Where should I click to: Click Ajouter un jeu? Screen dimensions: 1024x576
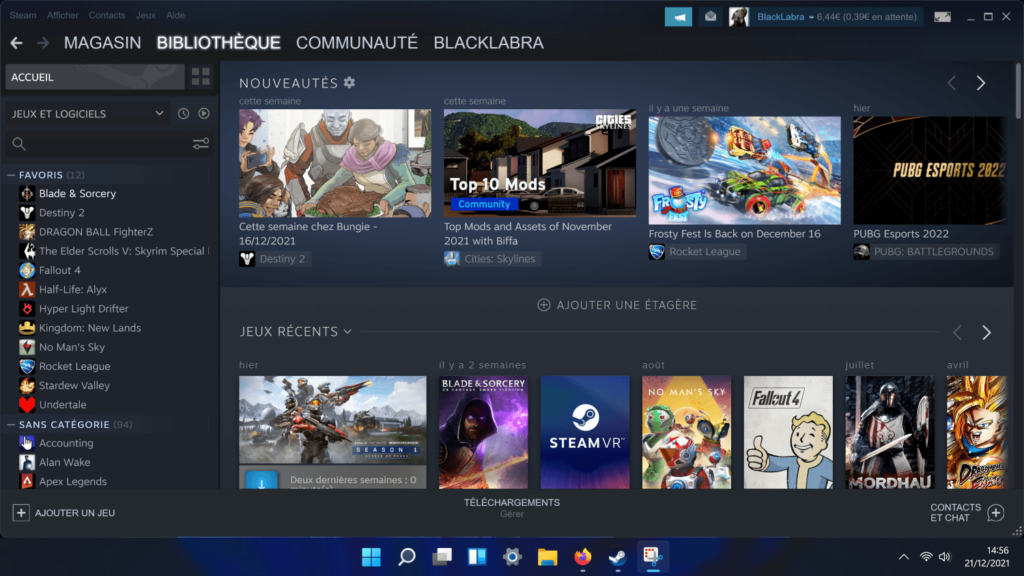coord(64,513)
